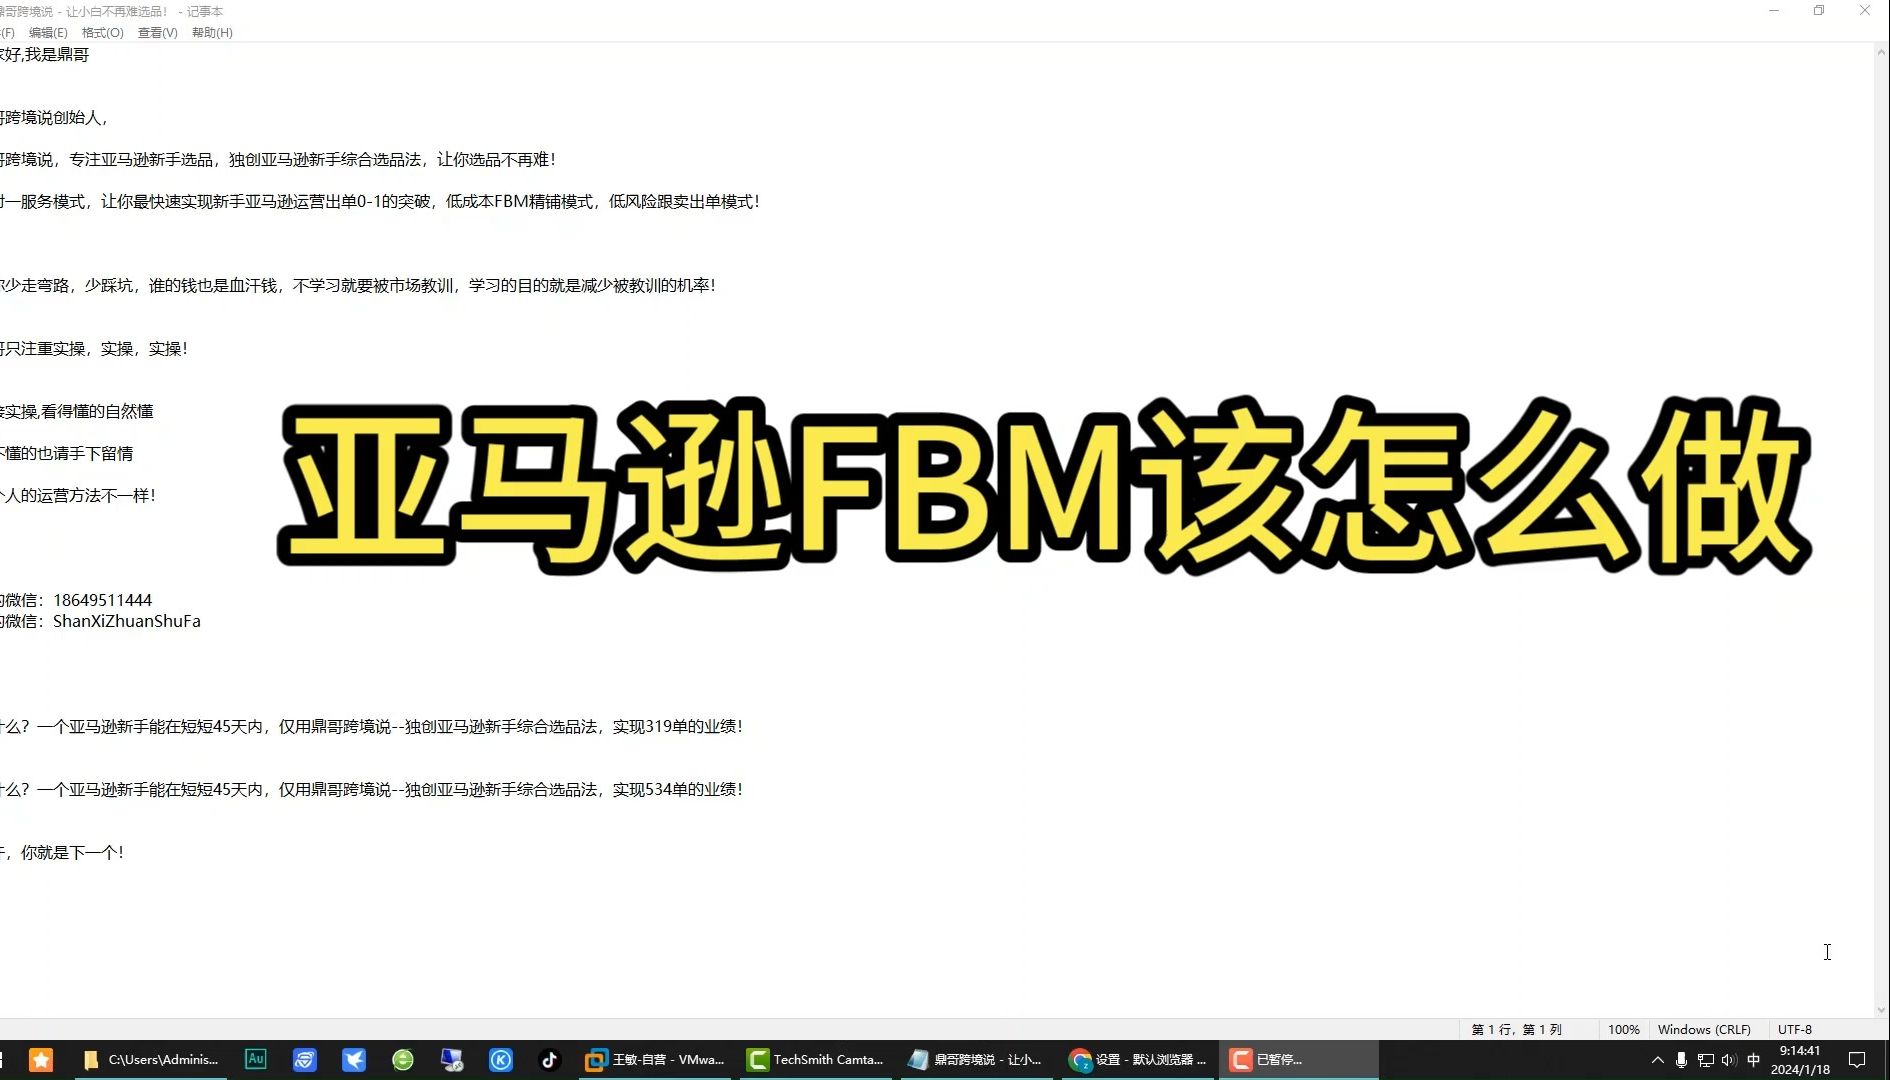Open the blue K app icon in taskbar
The width and height of the screenshot is (1890, 1080).
[501, 1060]
